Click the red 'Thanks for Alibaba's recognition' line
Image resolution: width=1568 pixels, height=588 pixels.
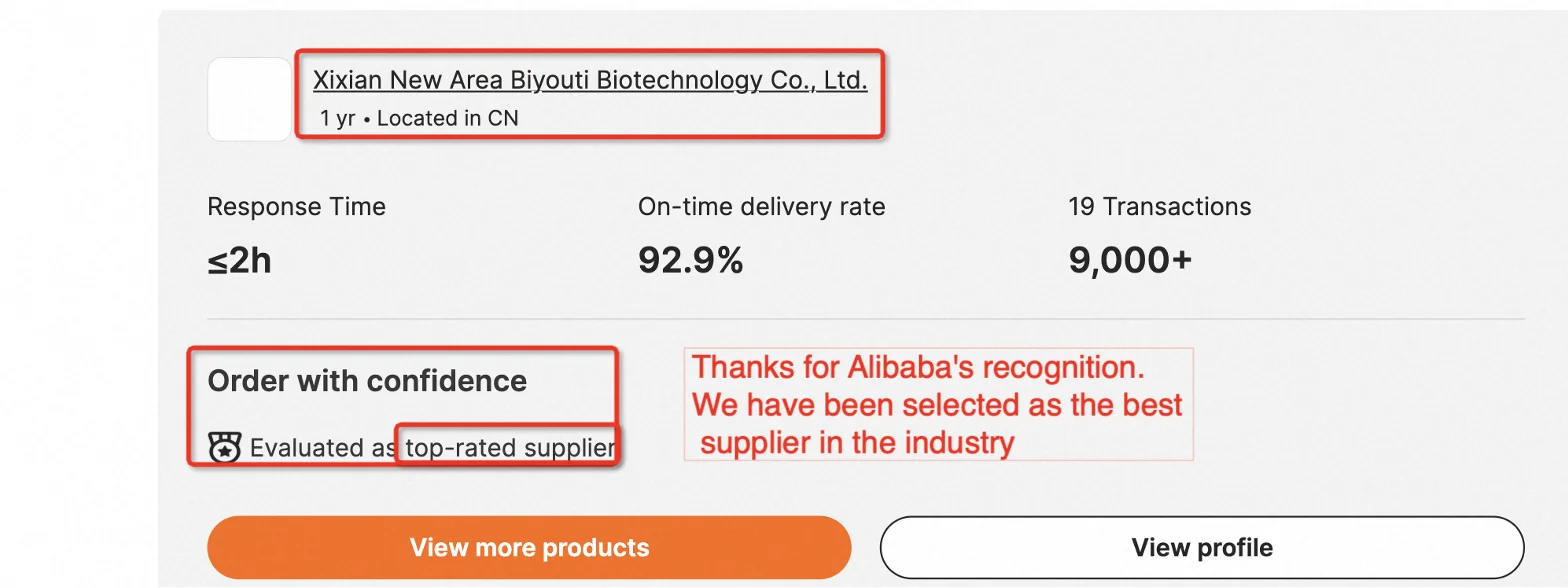(x=918, y=368)
